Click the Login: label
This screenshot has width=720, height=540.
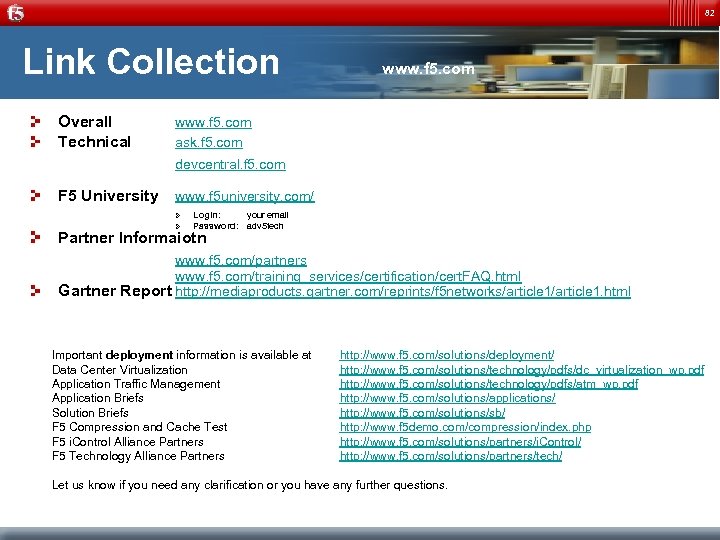[207, 215]
